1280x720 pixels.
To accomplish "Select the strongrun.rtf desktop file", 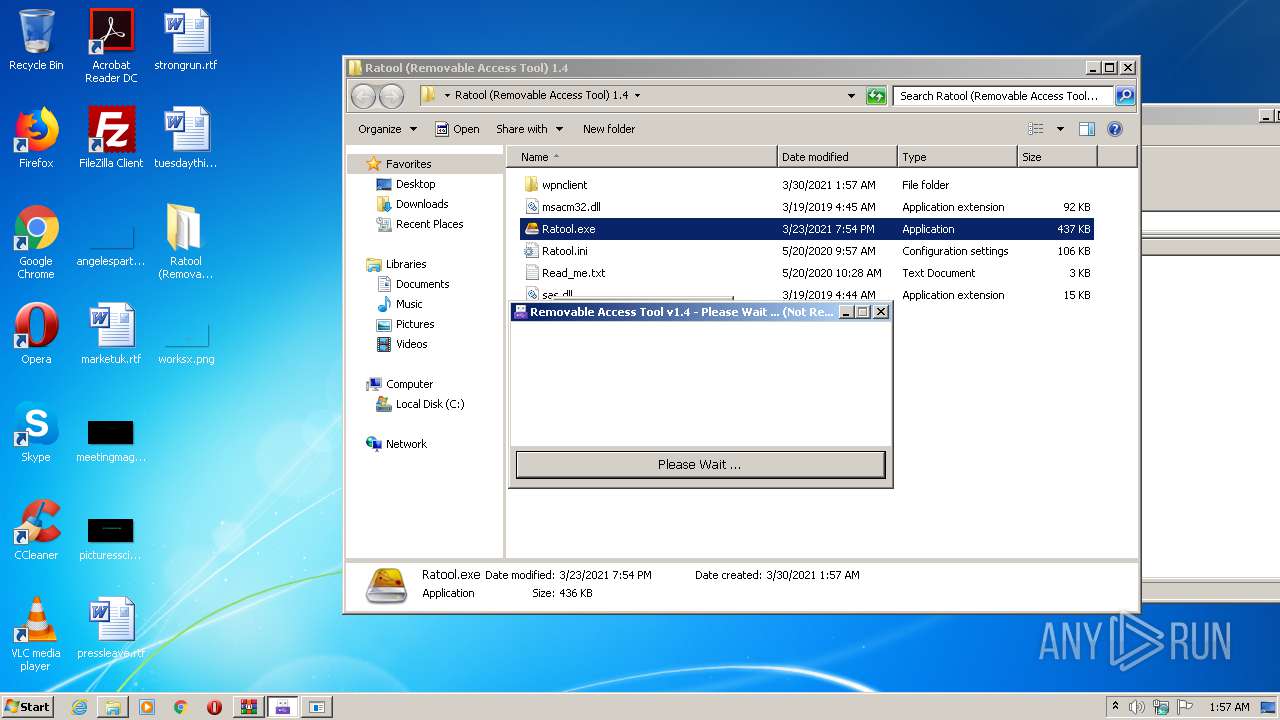I will pyautogui.click(x=186, y=41).
